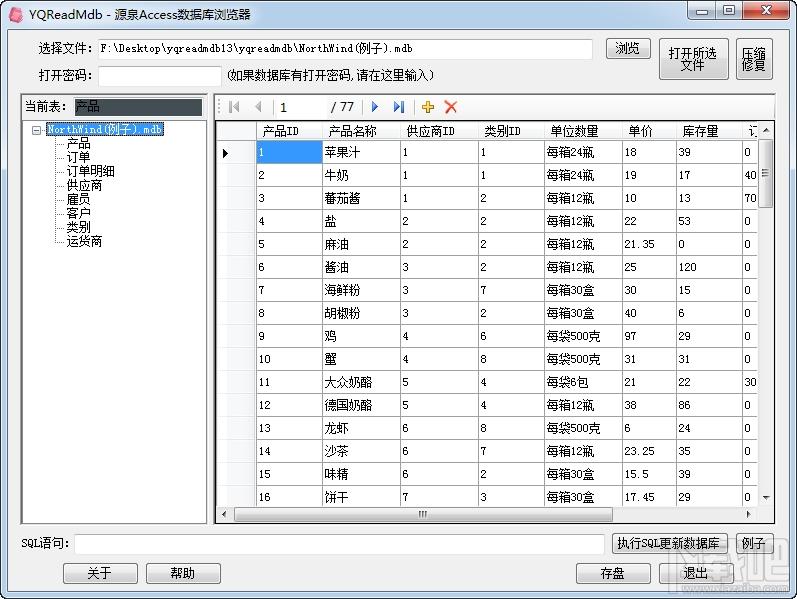Click the 供应商ID column header
797x599 pixels.
439,131
